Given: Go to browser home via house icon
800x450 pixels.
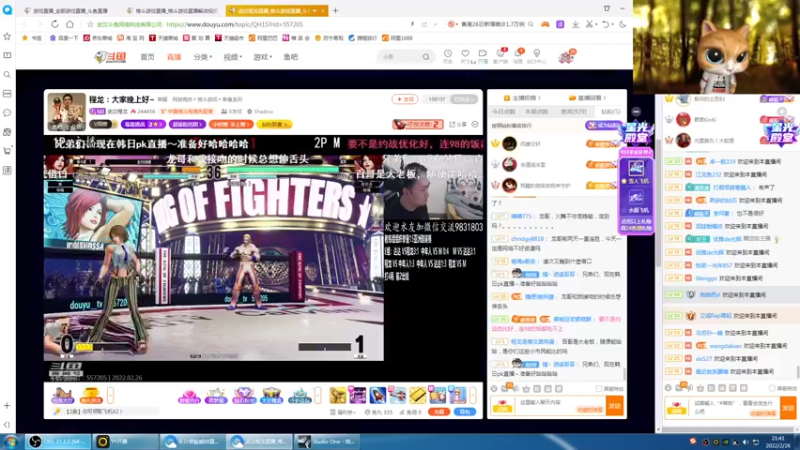Looking at the screenshot, I should [70, 24].
